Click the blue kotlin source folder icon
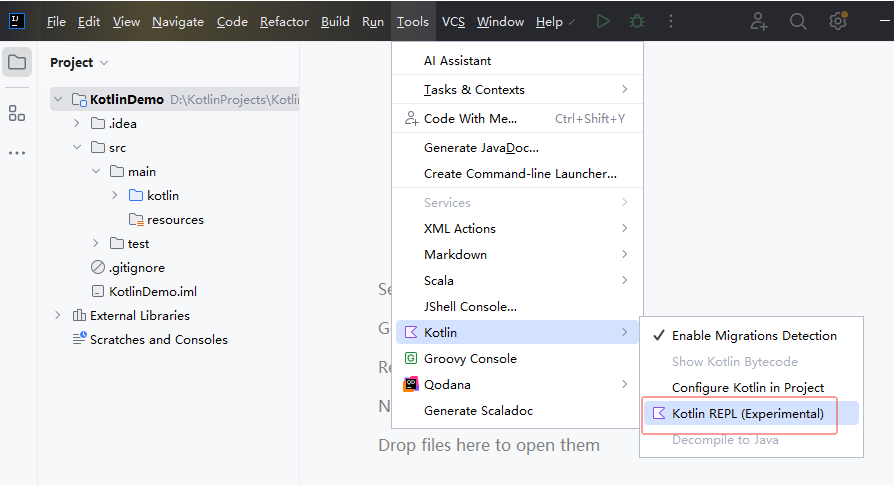 [136, 195]
